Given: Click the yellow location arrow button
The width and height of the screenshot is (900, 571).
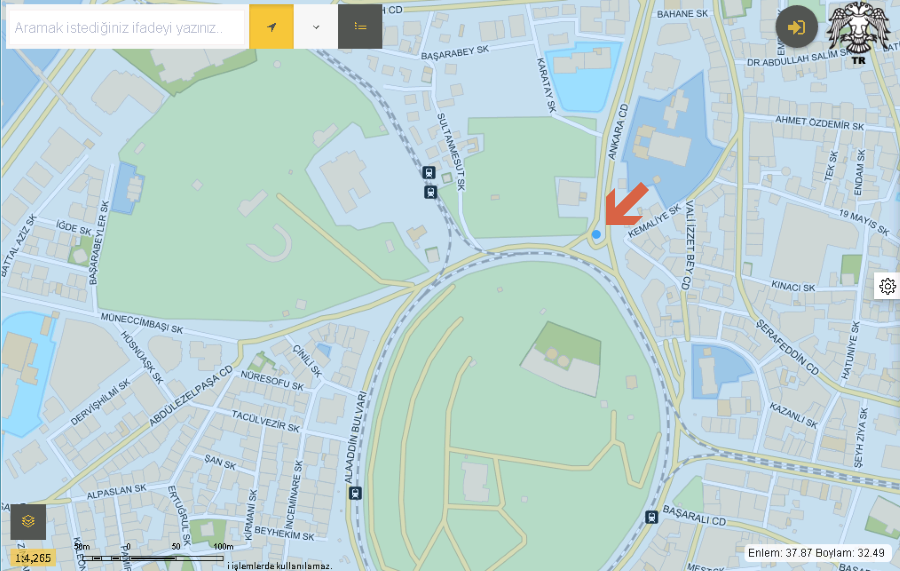Looking at the screenshot, I should 271,26.
